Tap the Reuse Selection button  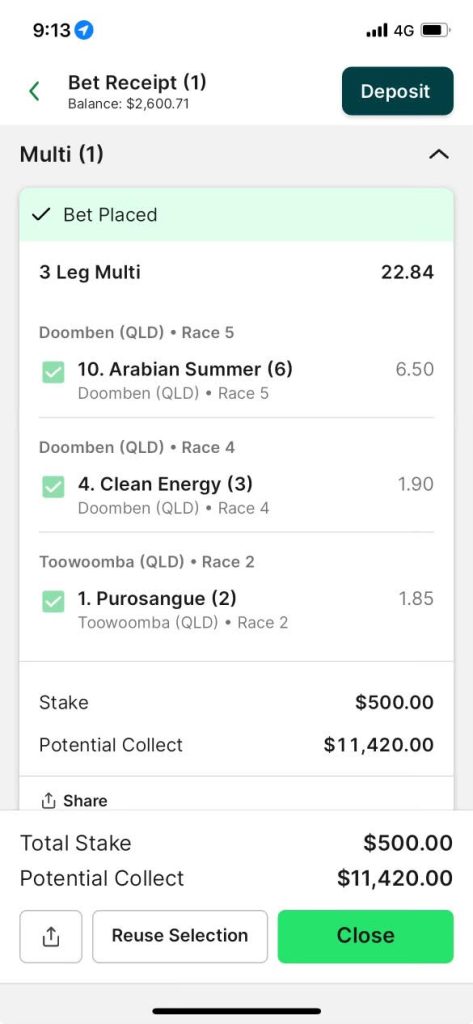tap(180, 936)
